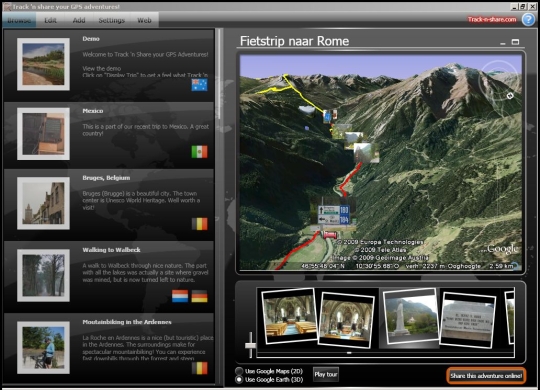
Task: Click the Walking to Walbeck title
Action: click(111, 250)
